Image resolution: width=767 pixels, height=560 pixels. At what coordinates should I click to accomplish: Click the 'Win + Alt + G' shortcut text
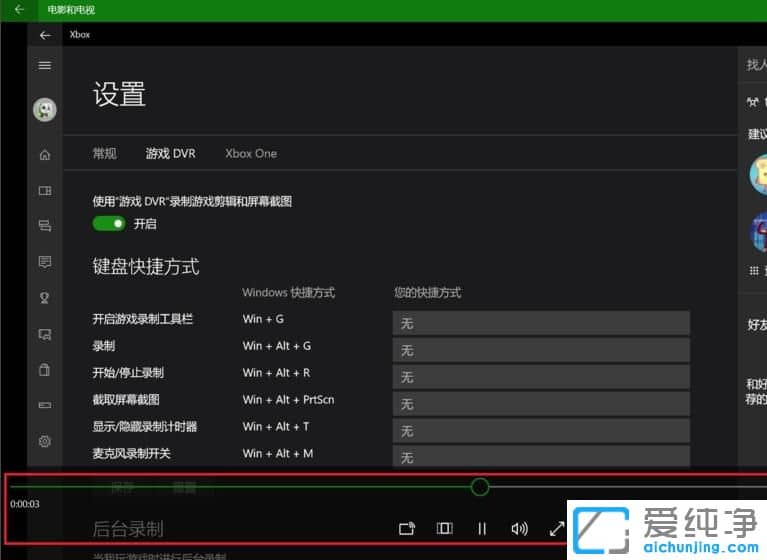point(277,346)
